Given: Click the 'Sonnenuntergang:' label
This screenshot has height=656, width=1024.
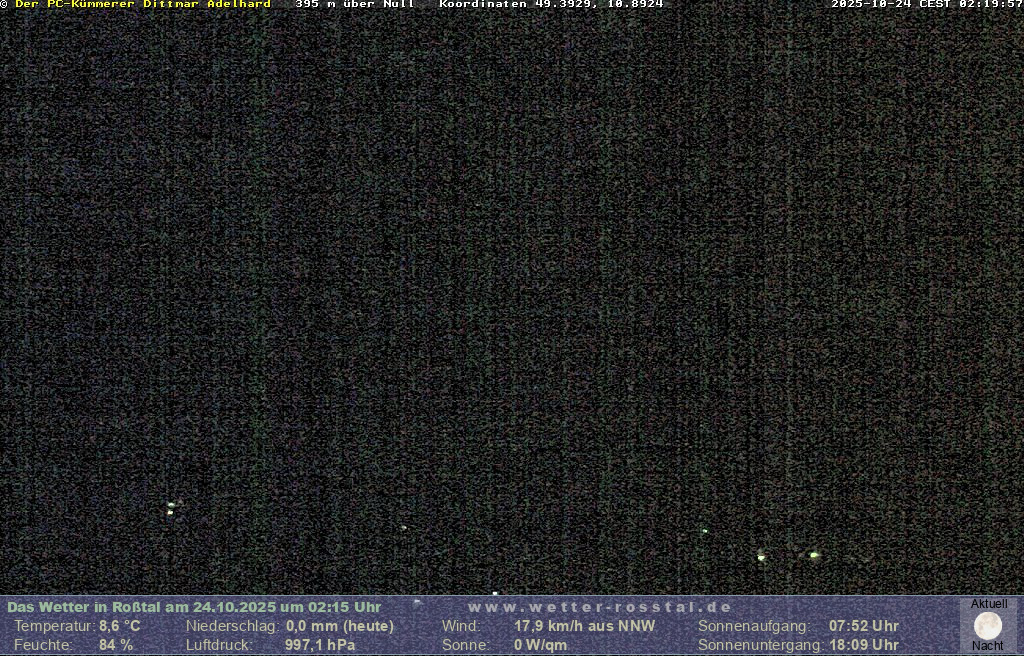Looking at the screenshot, I should coord(760,645).
